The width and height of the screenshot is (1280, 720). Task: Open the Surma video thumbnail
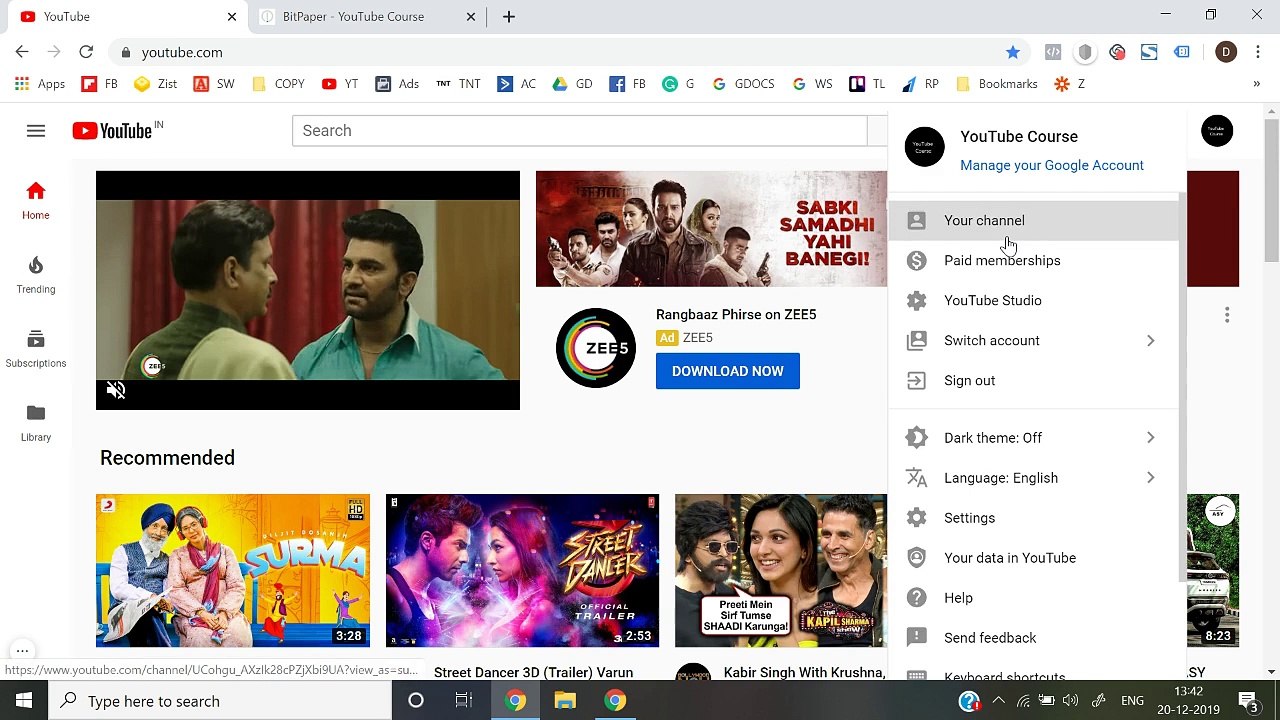233,571
